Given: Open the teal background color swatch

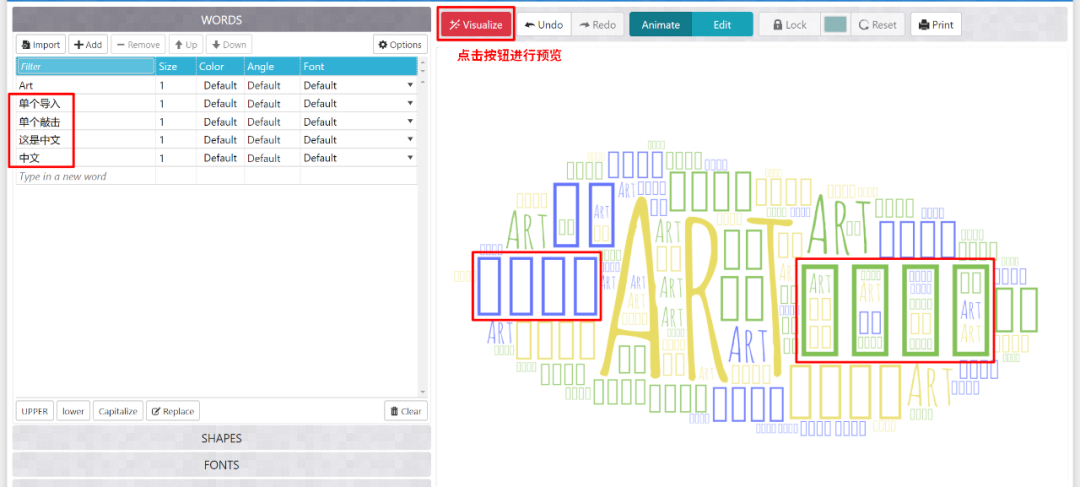Looking at the screenshot, I should pos(835,25).
